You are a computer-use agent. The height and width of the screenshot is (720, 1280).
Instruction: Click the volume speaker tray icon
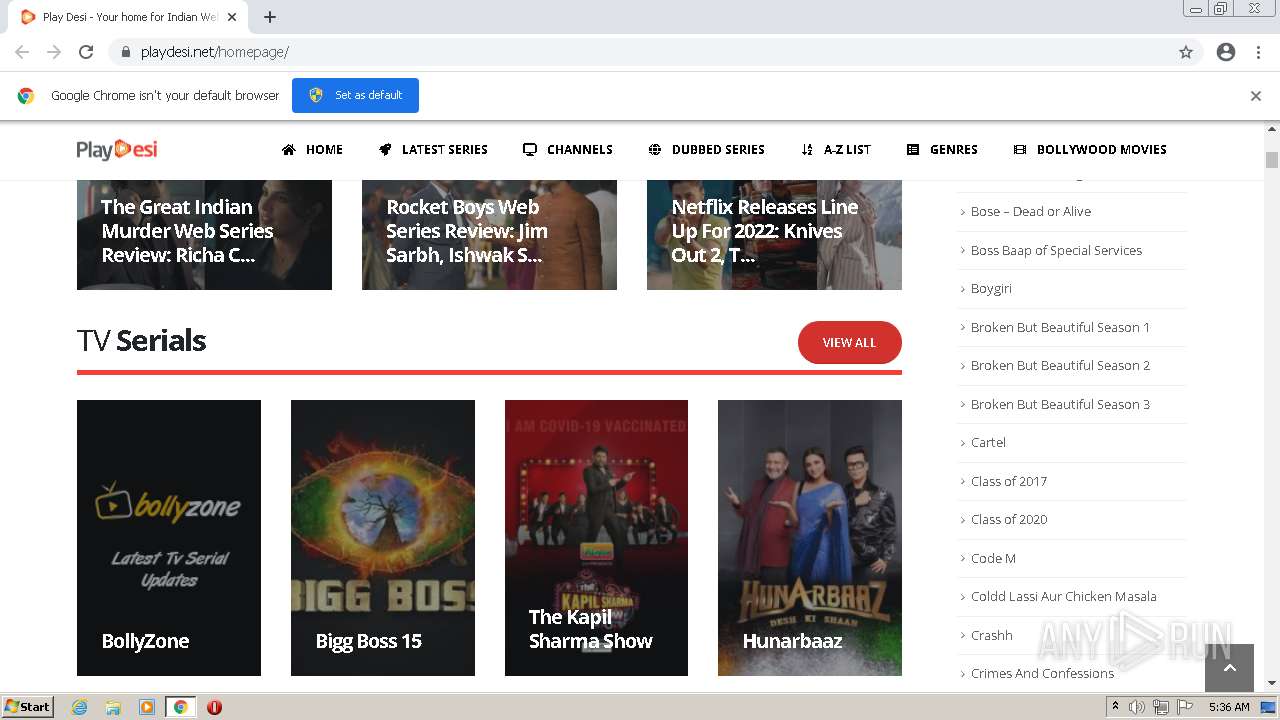point(1137,707)
